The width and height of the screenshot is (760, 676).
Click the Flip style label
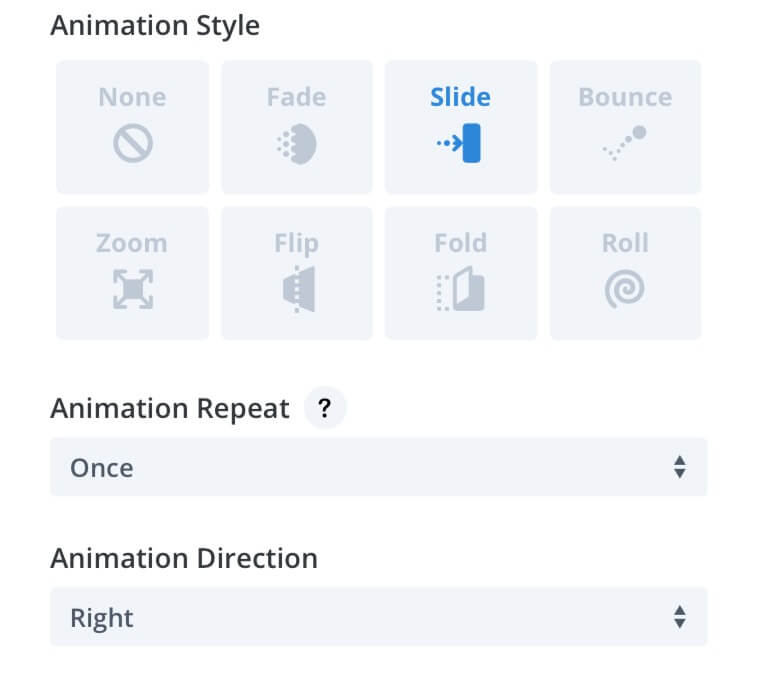(297, 244)
